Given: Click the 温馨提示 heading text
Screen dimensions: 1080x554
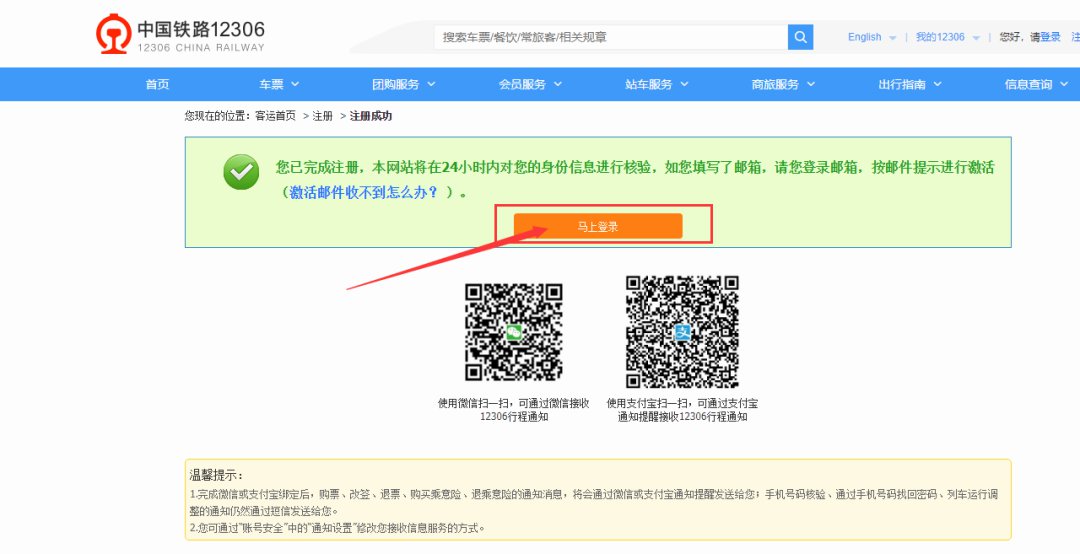Looking at the screenshot, I should click(x=216, y=475).
